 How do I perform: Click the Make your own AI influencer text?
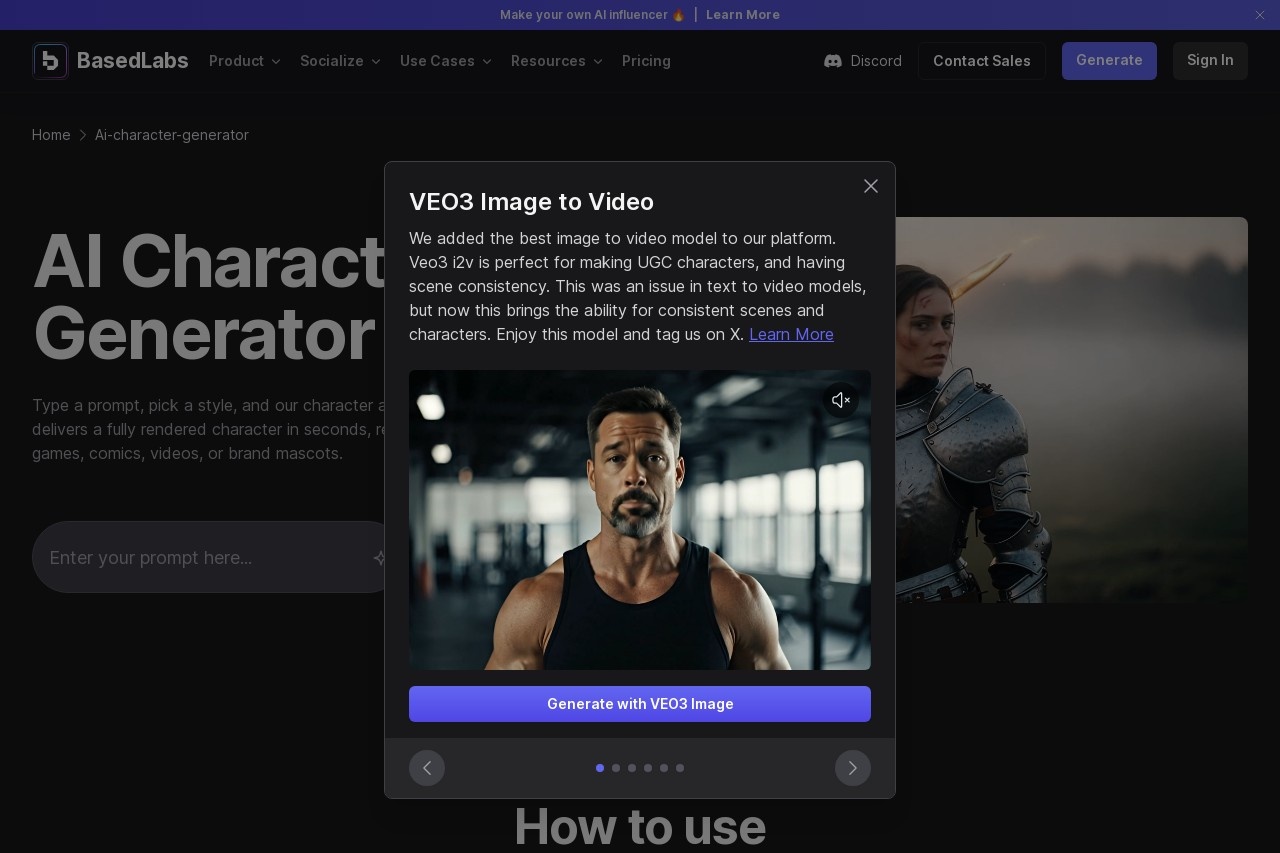[592, 15]
